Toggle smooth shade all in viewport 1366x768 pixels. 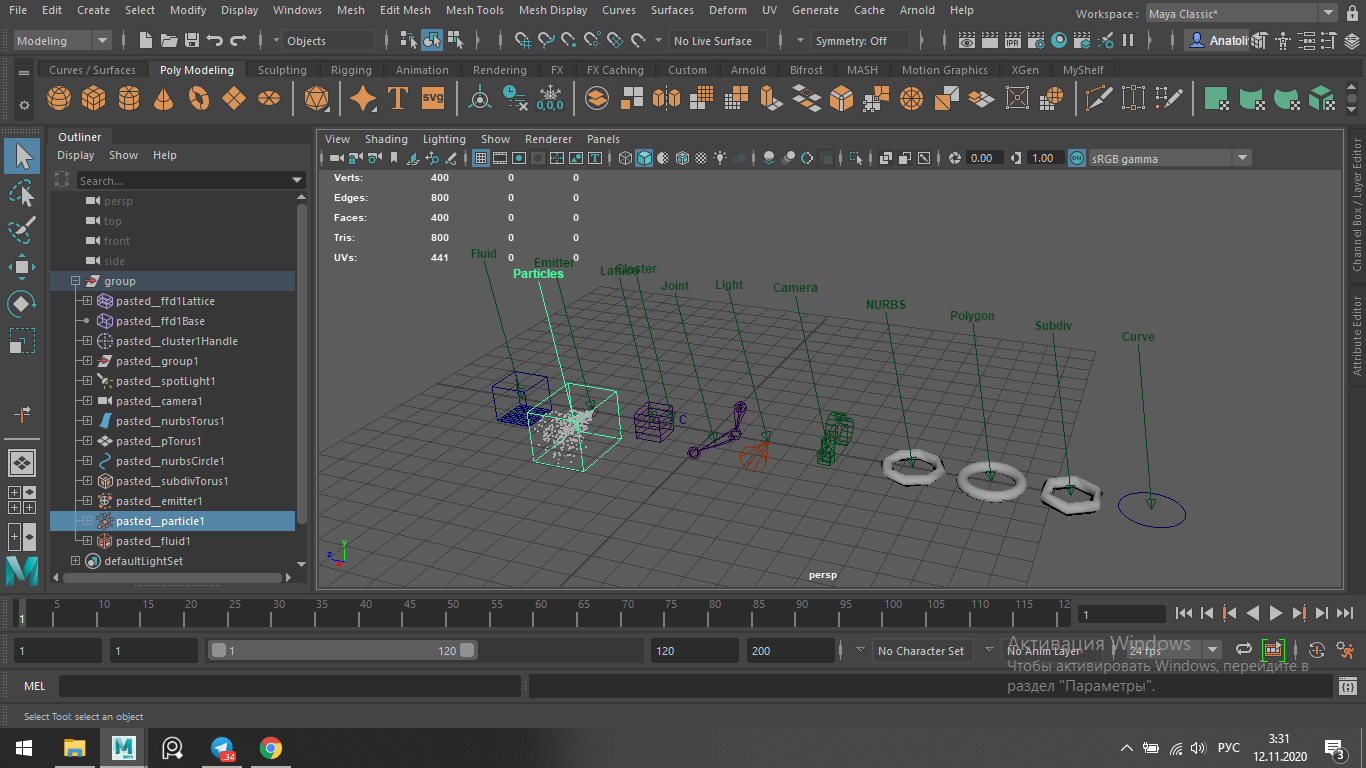(x=644, y=158)
